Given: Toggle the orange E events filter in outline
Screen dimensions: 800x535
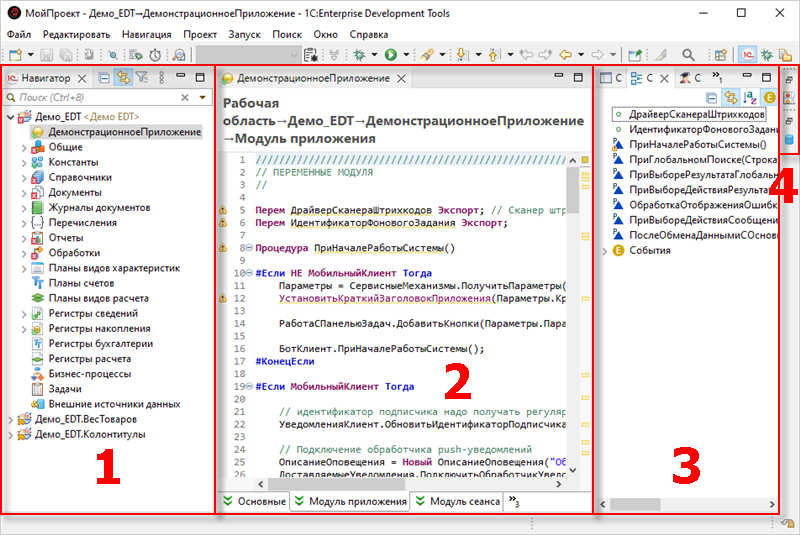Looking at the screenshot, I should [769, 97].
